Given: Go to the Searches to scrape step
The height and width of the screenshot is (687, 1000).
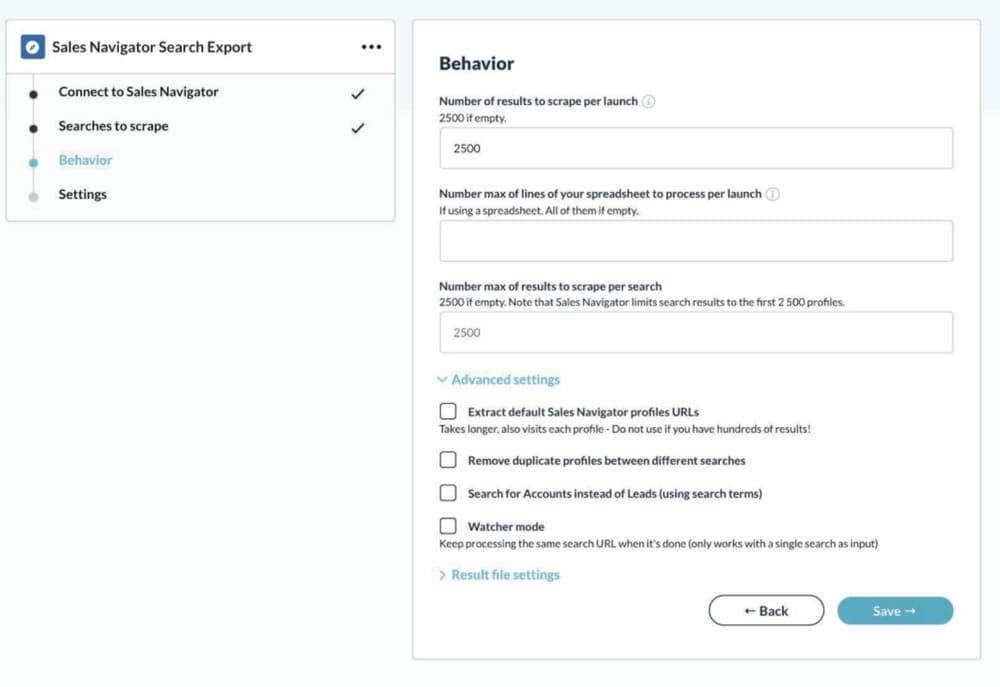Looking at the screenshot, I should click(x=114, y=126).
